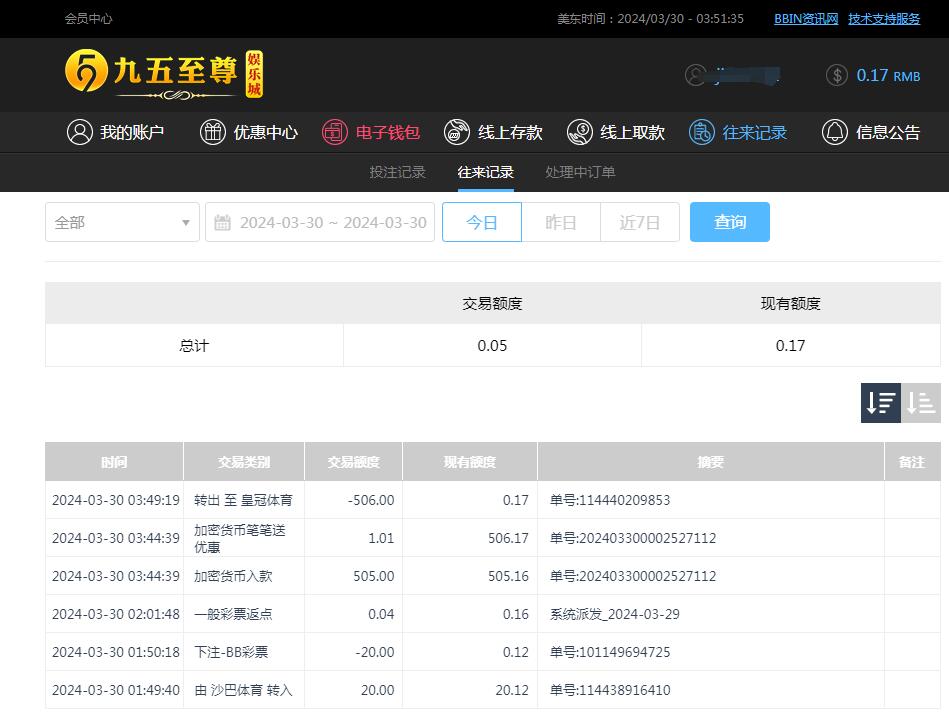Switch to the 投注记录 tab
Screen dimensions: 949x719
point(397,172)
